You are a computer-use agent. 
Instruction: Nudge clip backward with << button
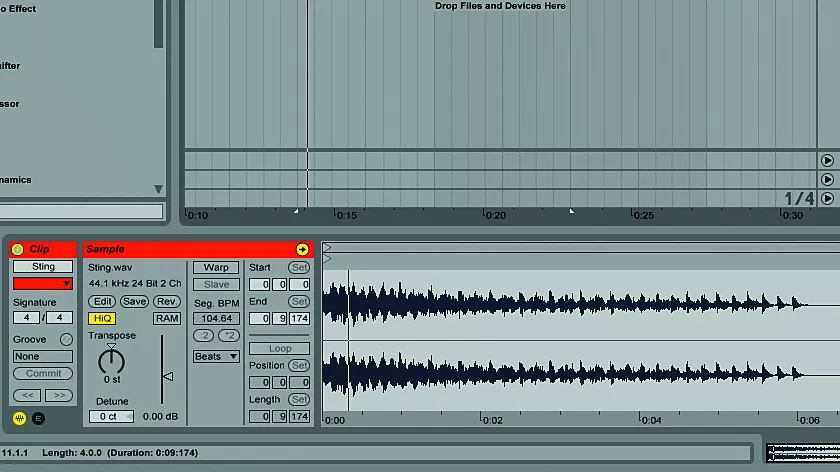[x=27, y=395]
